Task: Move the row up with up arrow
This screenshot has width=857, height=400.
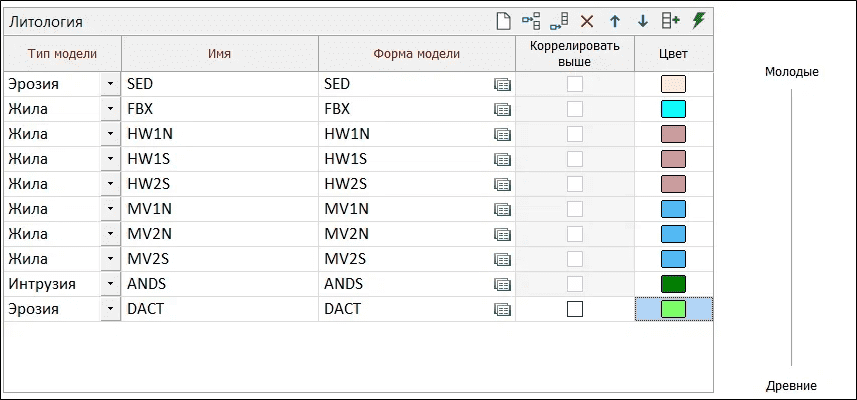Action: pos(615,22)
